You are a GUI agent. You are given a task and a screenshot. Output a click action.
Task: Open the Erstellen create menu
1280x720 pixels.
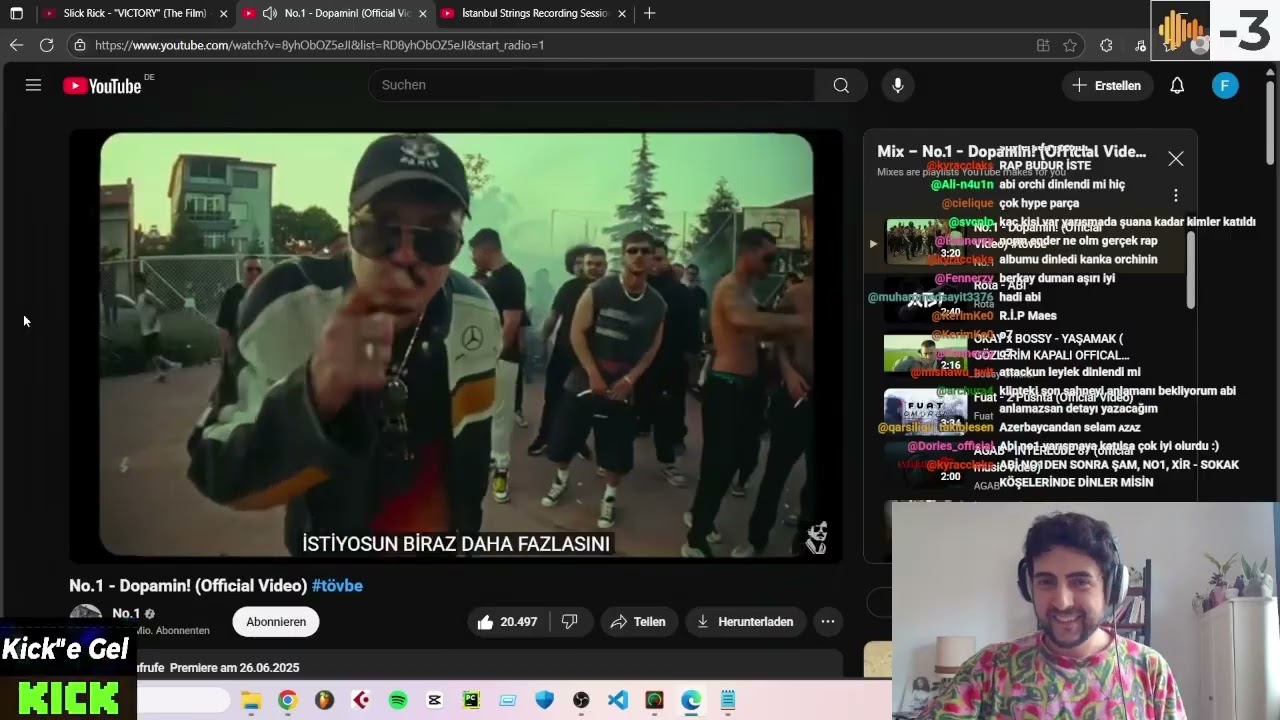coord(1106,86)
